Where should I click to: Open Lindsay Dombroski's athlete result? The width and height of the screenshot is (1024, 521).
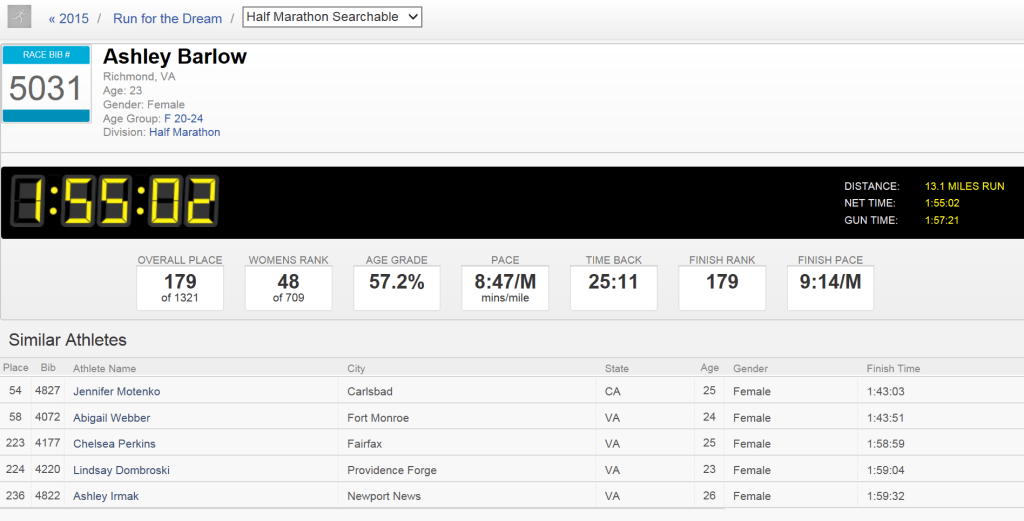[x=120, y=470]
